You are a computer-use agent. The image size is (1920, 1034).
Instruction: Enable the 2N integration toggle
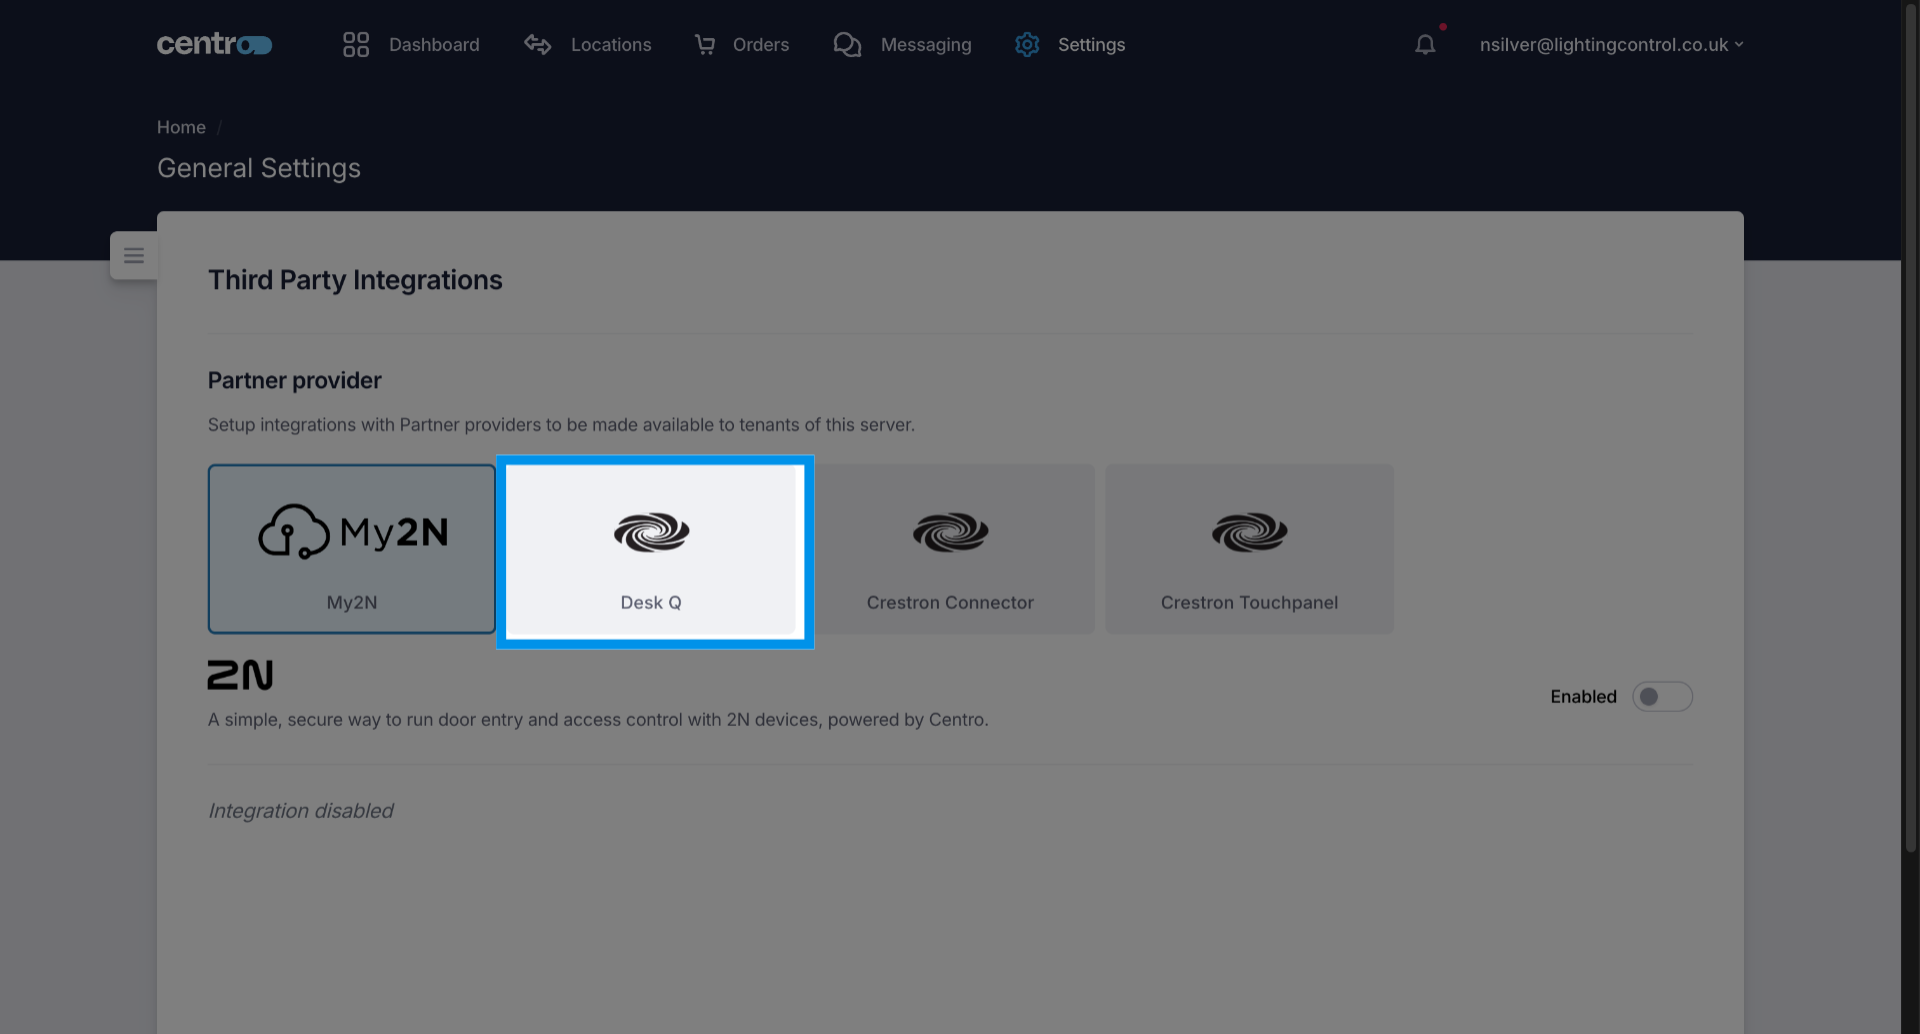(x=1662, y=696)
